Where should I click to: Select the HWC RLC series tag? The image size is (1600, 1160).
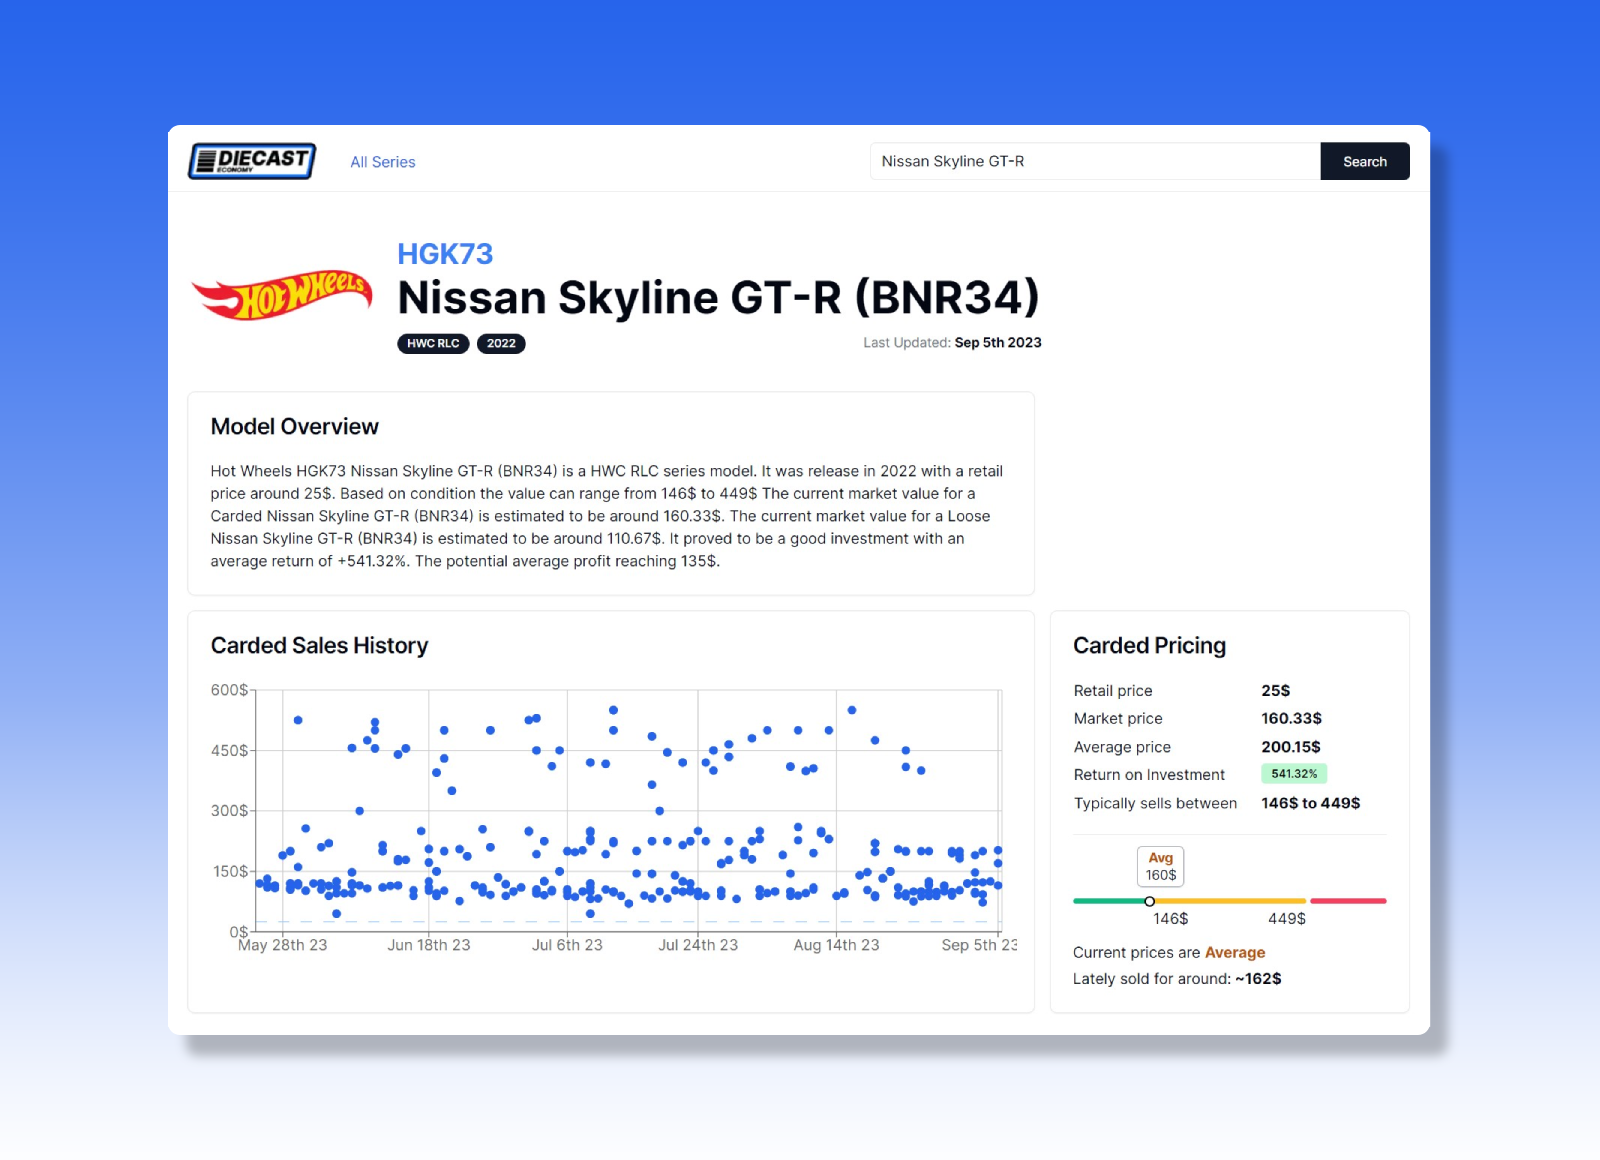(433, 343)
